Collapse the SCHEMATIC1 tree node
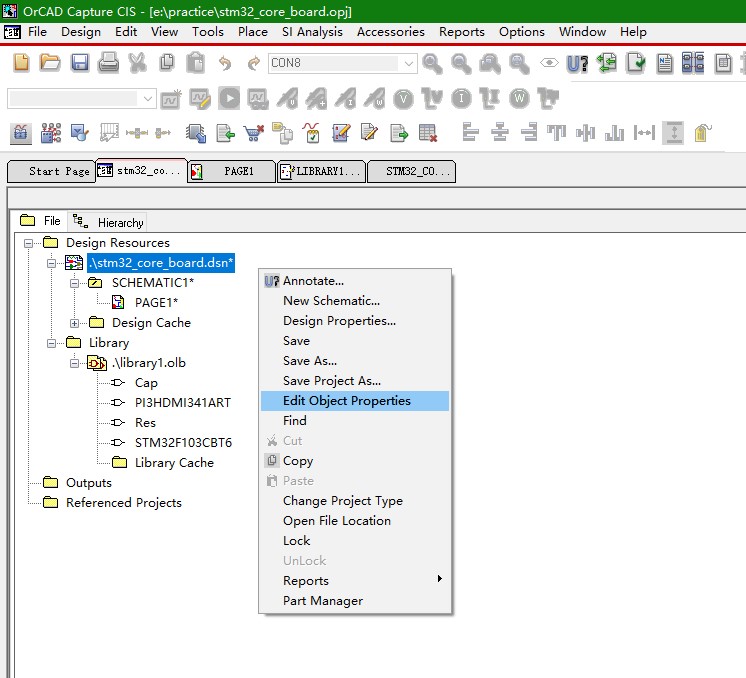The width and height of the screenshot is (746, 678). [x=74, y=283]
